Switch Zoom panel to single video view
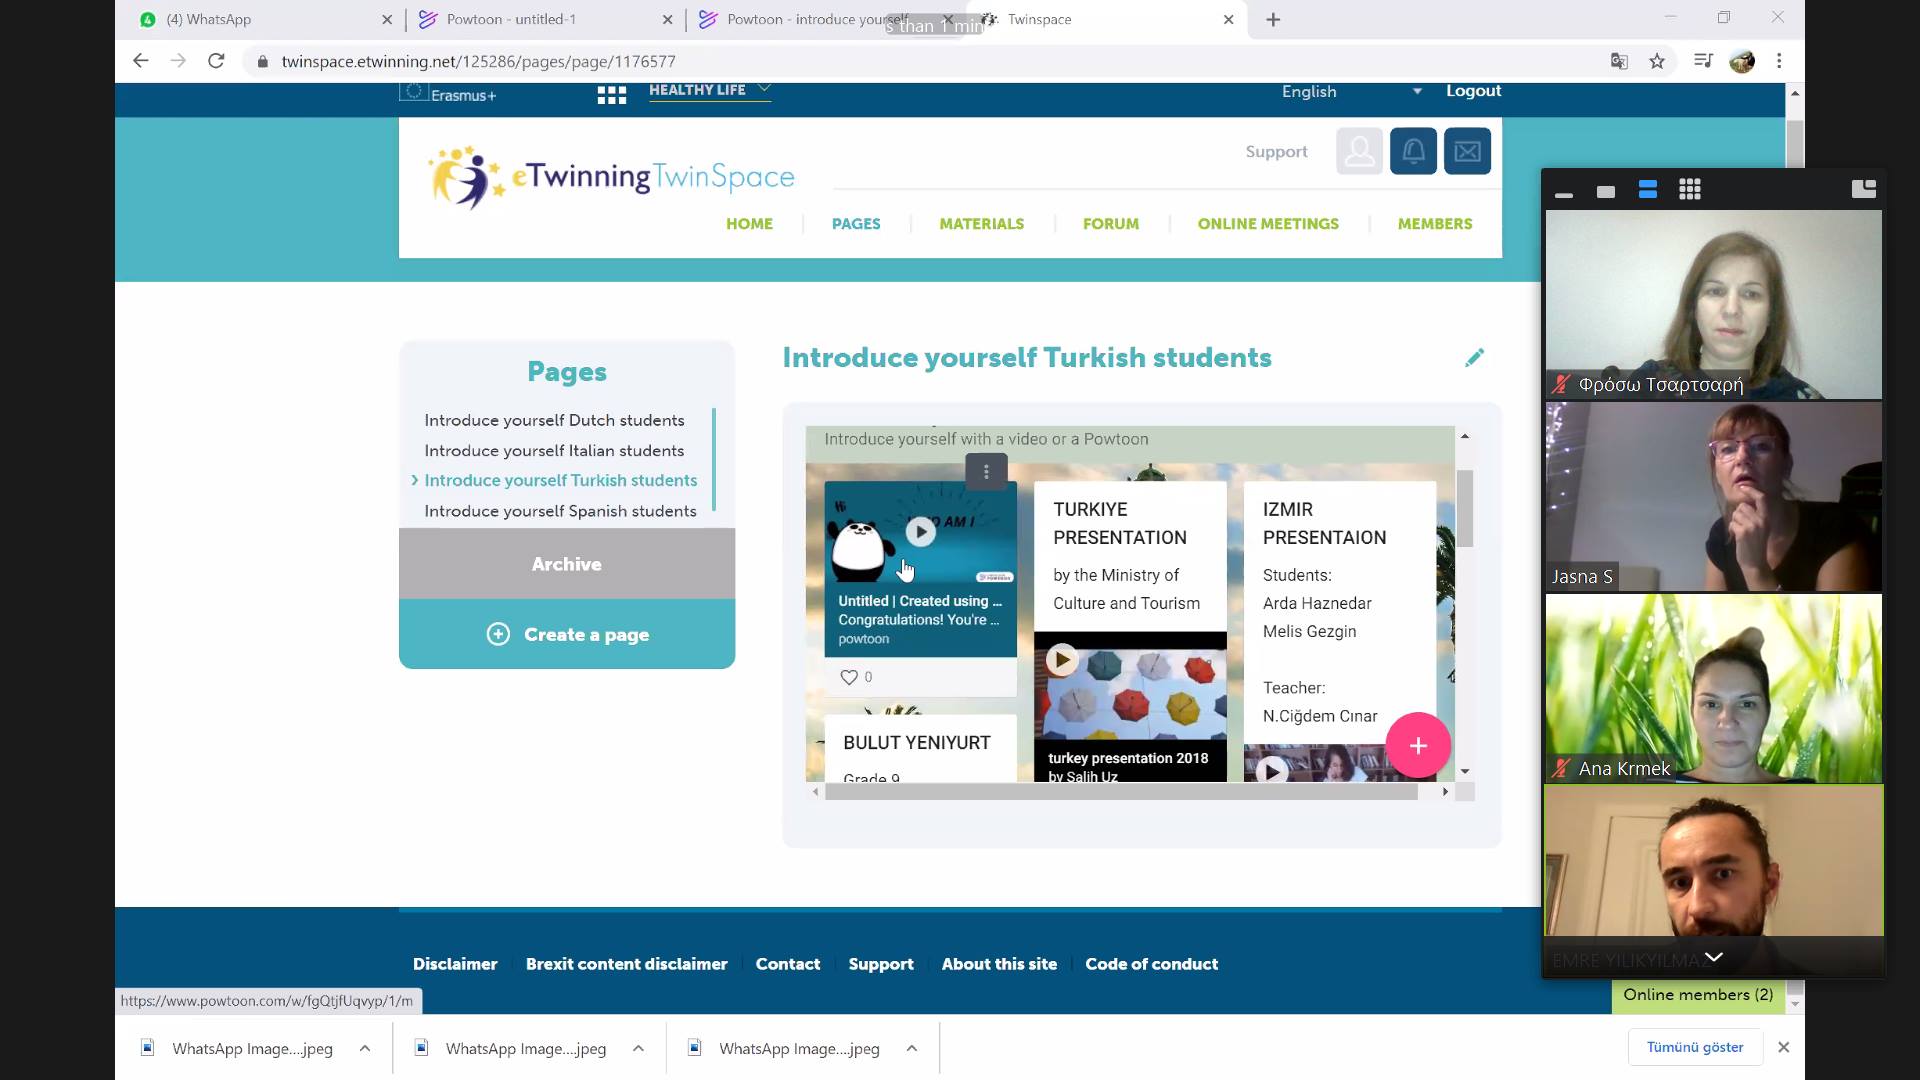Image resolution: width=1920 pixels, height=1080 pixels. tap(1606, 191)
